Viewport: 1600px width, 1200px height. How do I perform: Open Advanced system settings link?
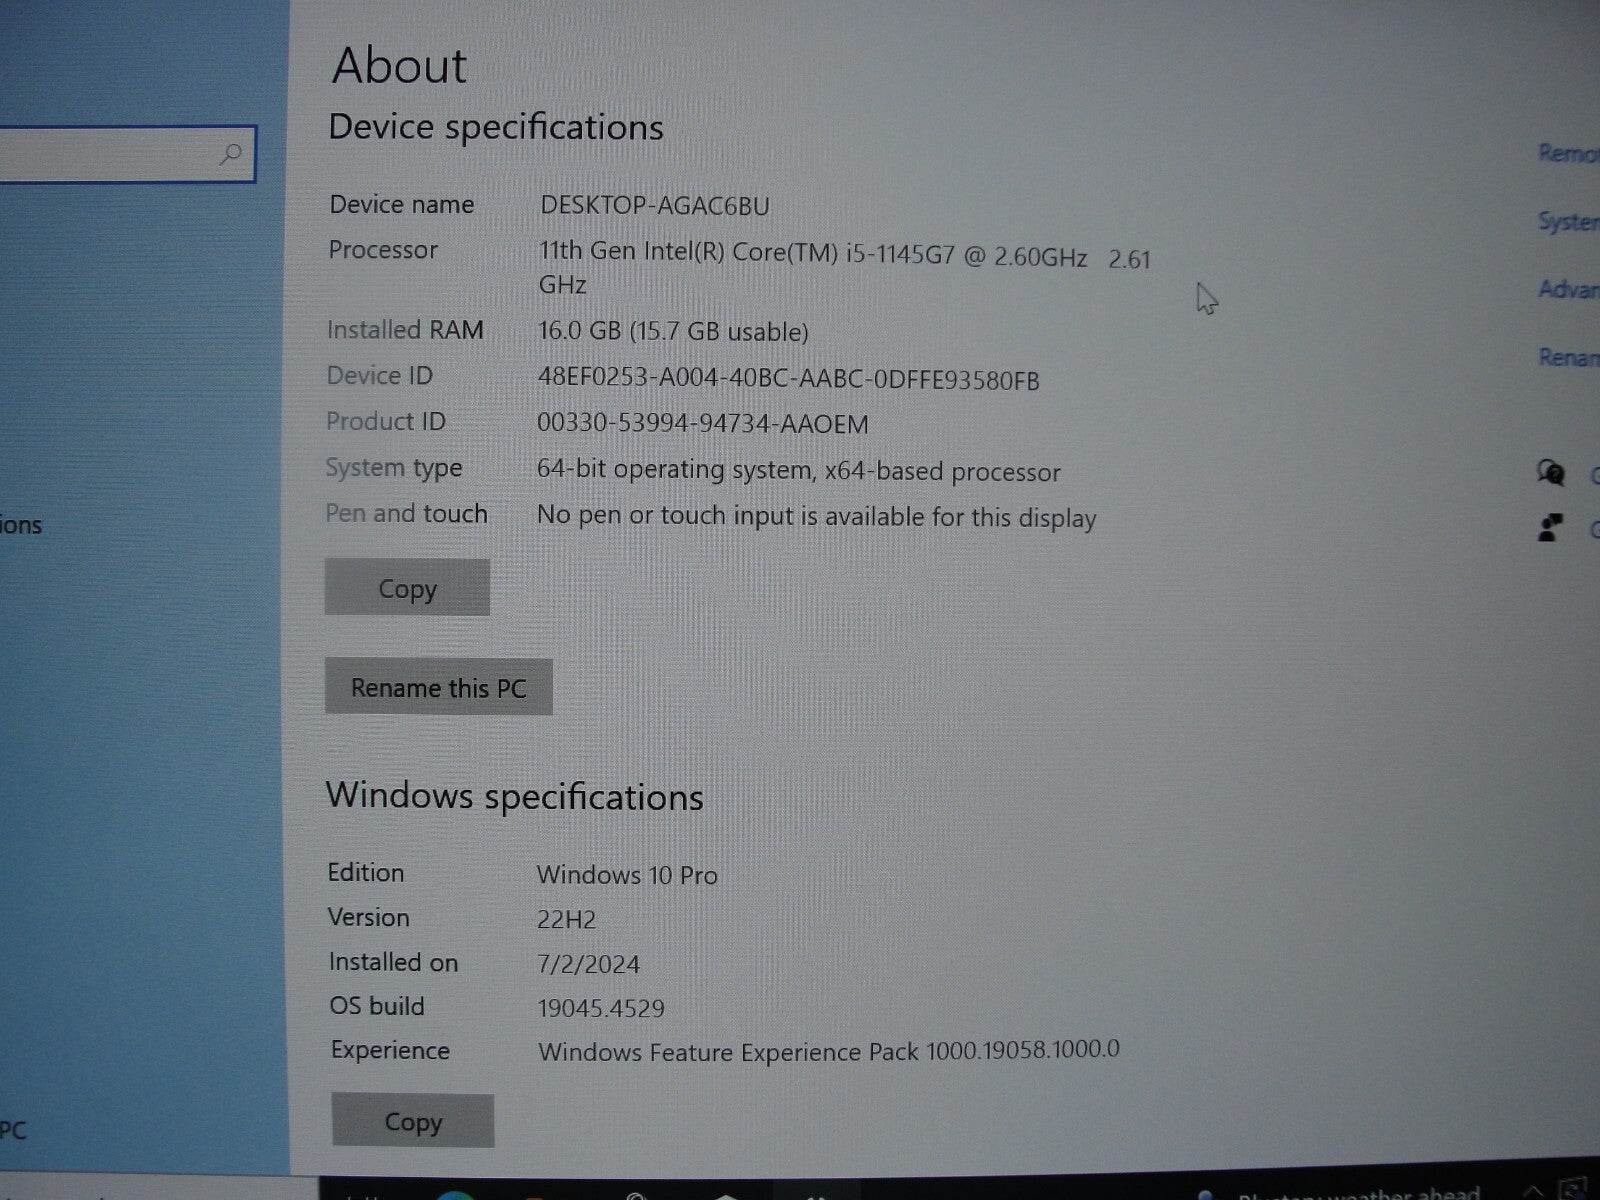(x=1572, y=290)
